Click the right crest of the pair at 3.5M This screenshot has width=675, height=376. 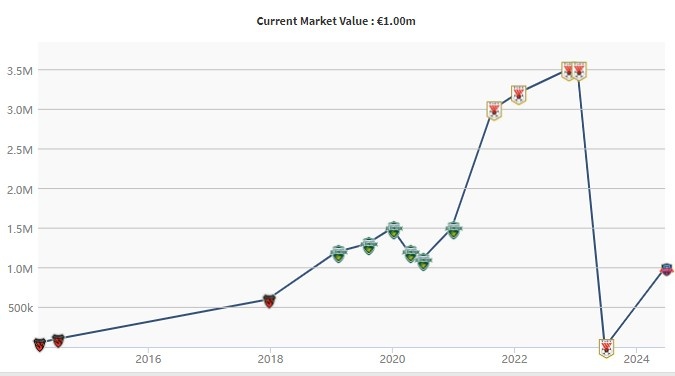click(579, 71)
